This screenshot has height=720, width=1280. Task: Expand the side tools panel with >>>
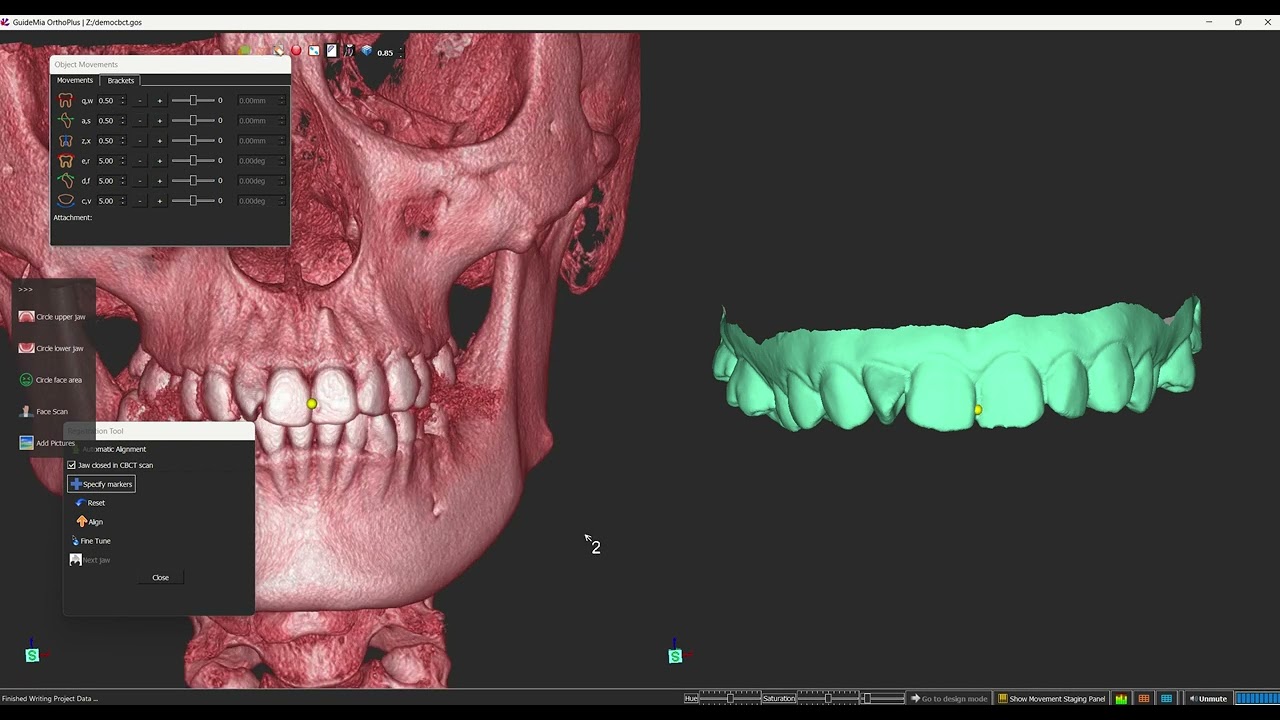click(x=25, y=289)
